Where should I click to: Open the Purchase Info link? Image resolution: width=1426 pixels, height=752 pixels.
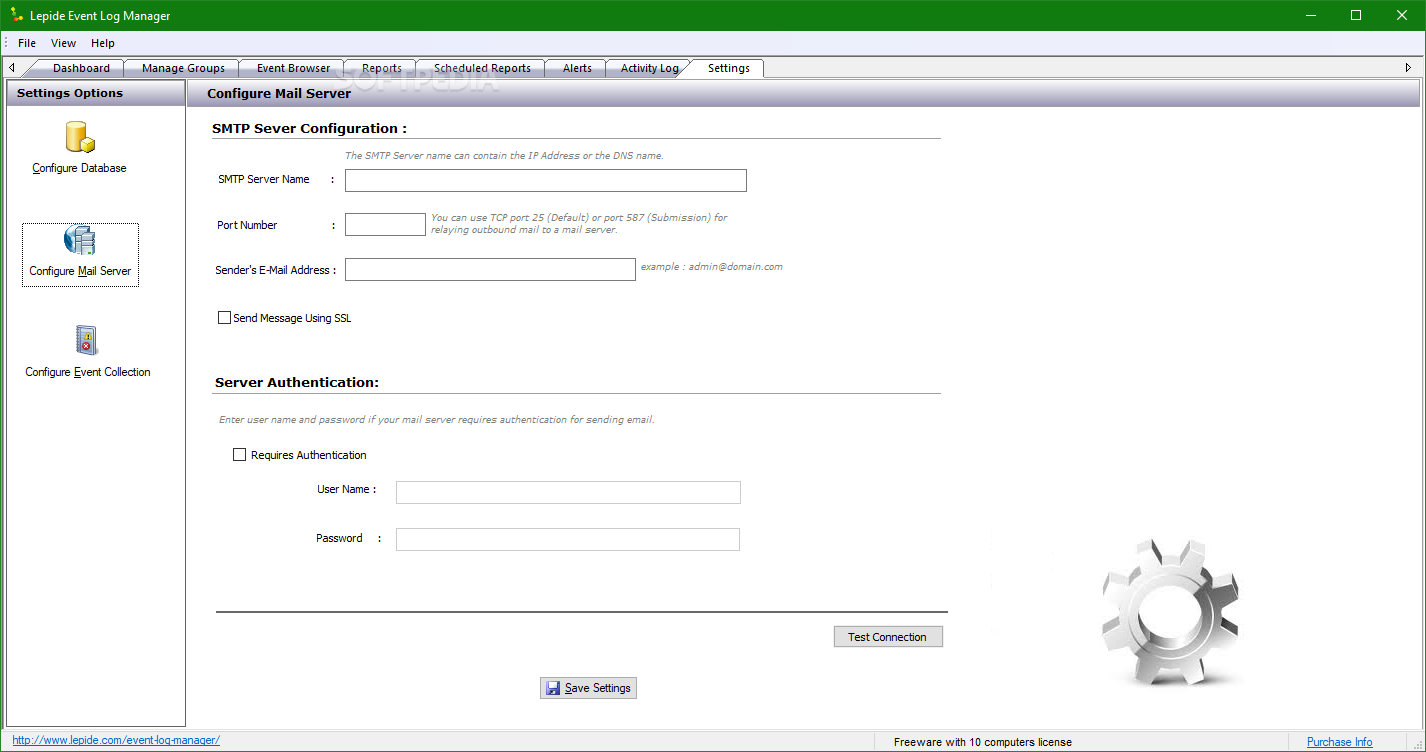point(1340,742)
